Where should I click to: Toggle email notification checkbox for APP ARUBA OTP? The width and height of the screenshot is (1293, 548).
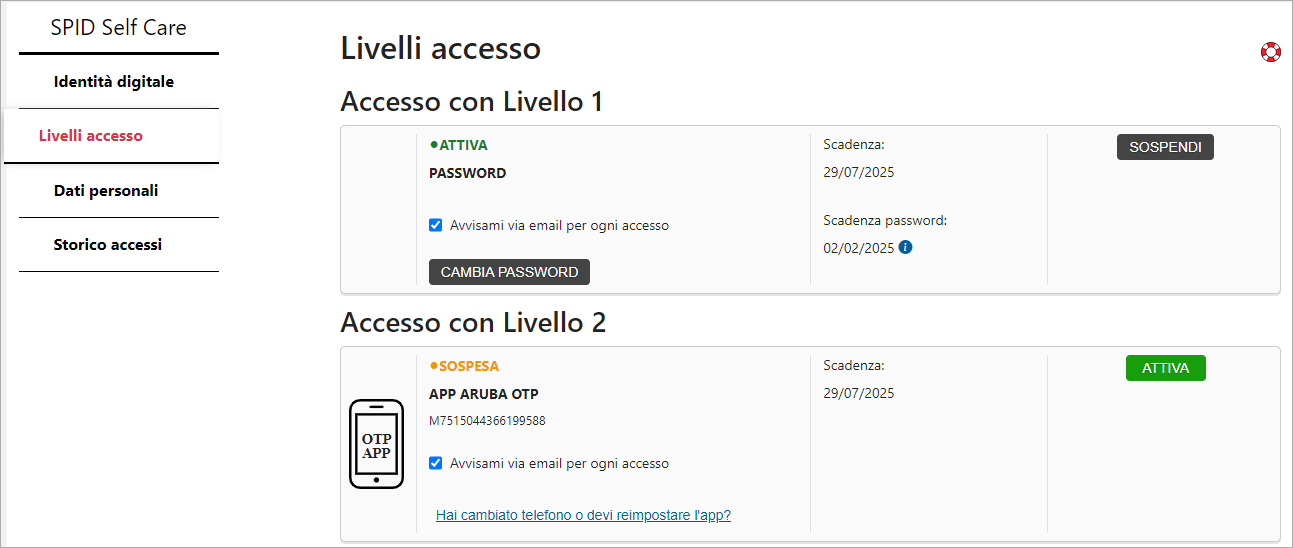coord(436,463)
